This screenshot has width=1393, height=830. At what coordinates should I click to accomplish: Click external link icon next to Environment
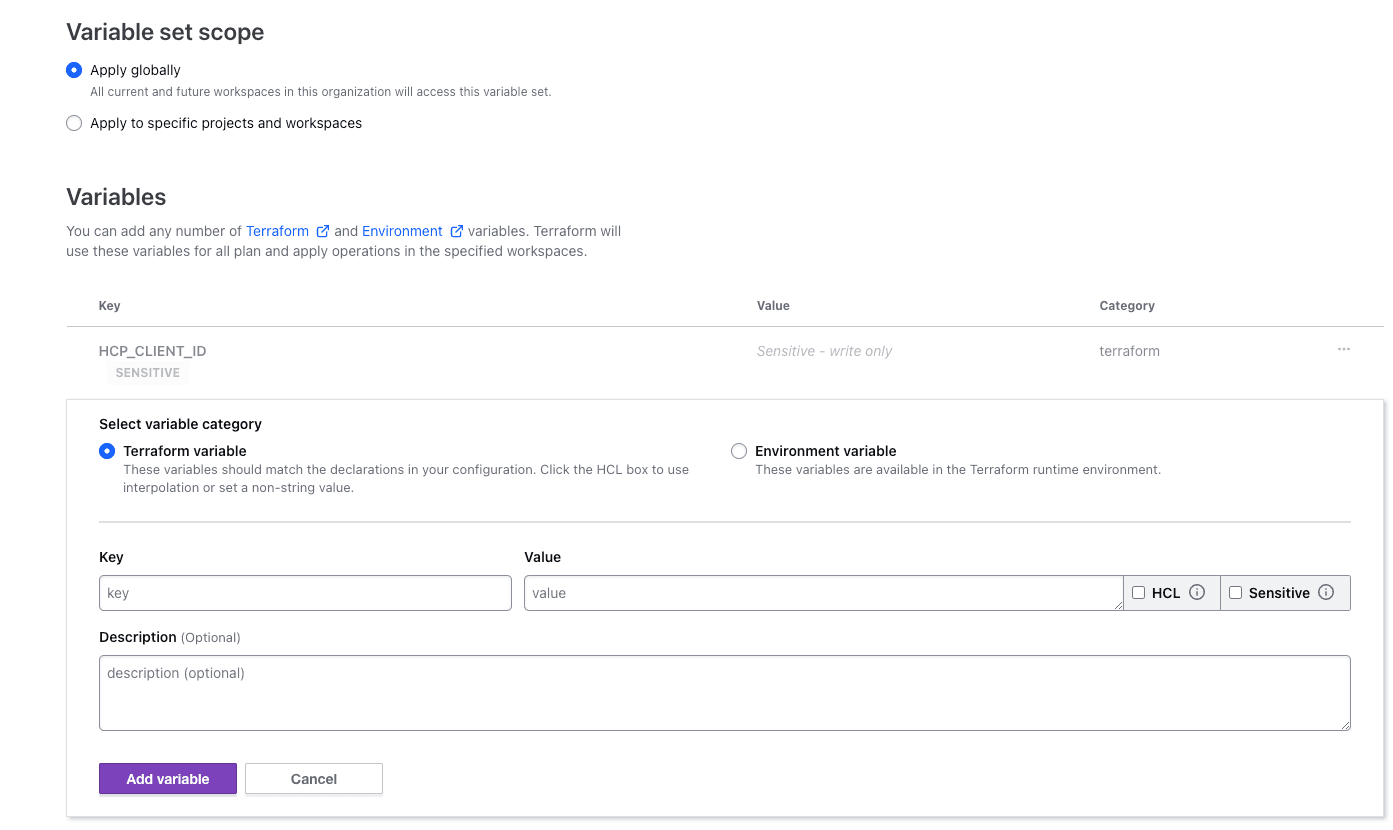coord(457,231)
